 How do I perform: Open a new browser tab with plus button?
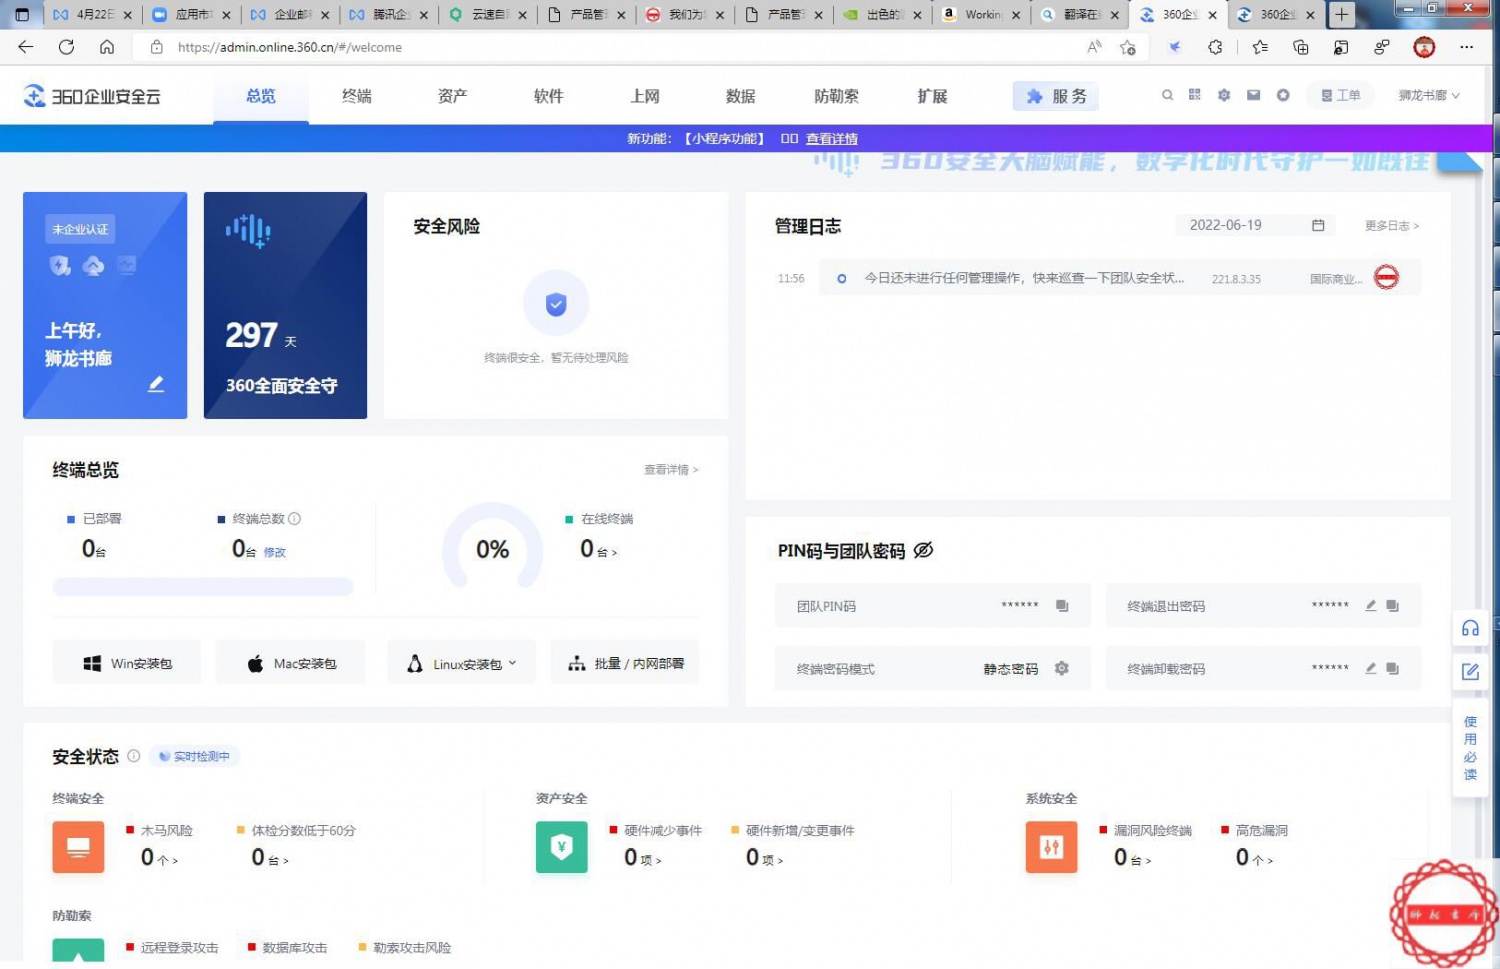tap(1341, 14)
